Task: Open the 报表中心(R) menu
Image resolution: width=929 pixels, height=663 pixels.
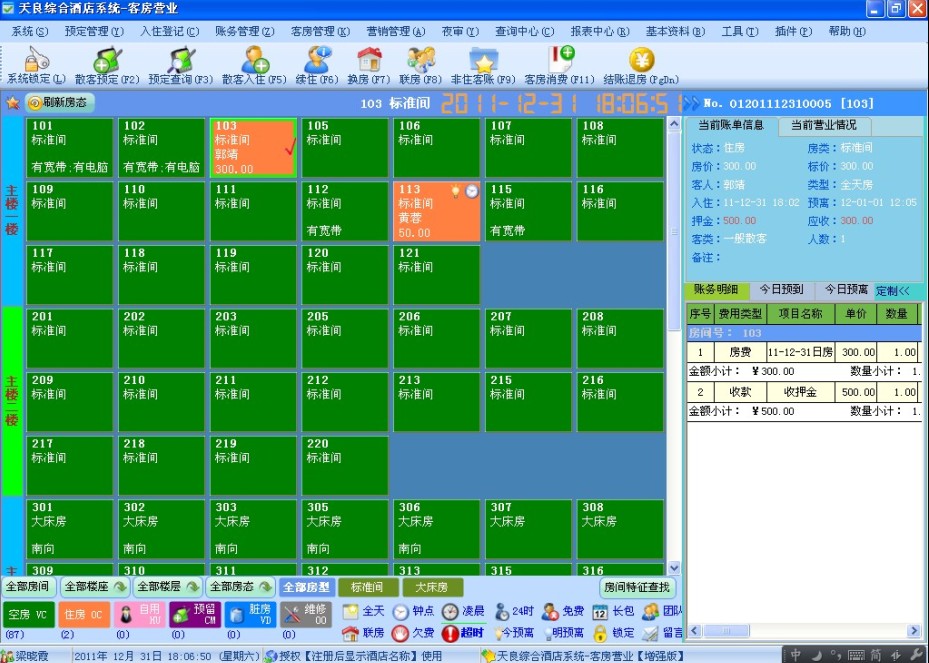Action: pyautogui.click(x=600, y=31)
